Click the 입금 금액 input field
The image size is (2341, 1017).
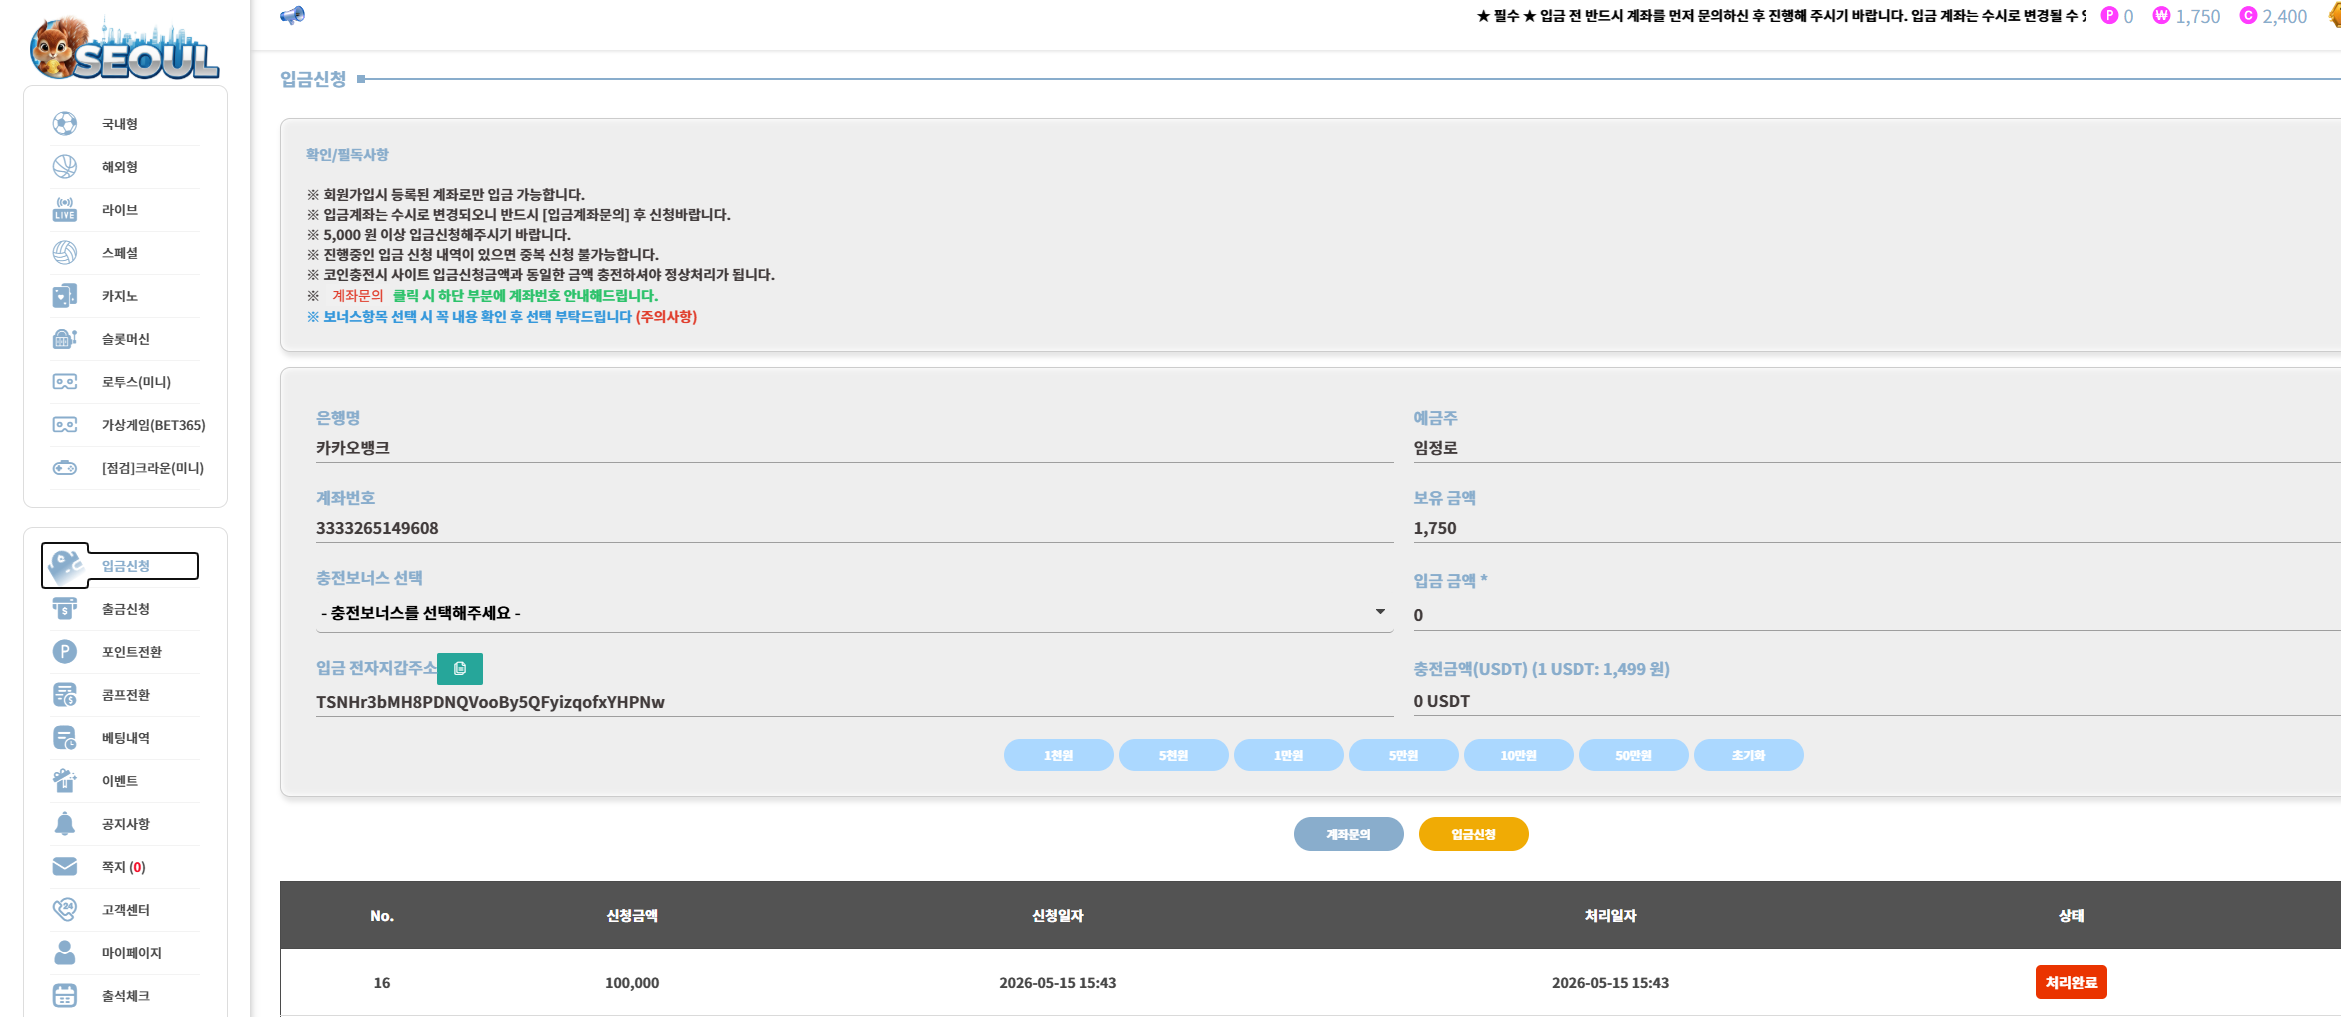pos(1876,615)
